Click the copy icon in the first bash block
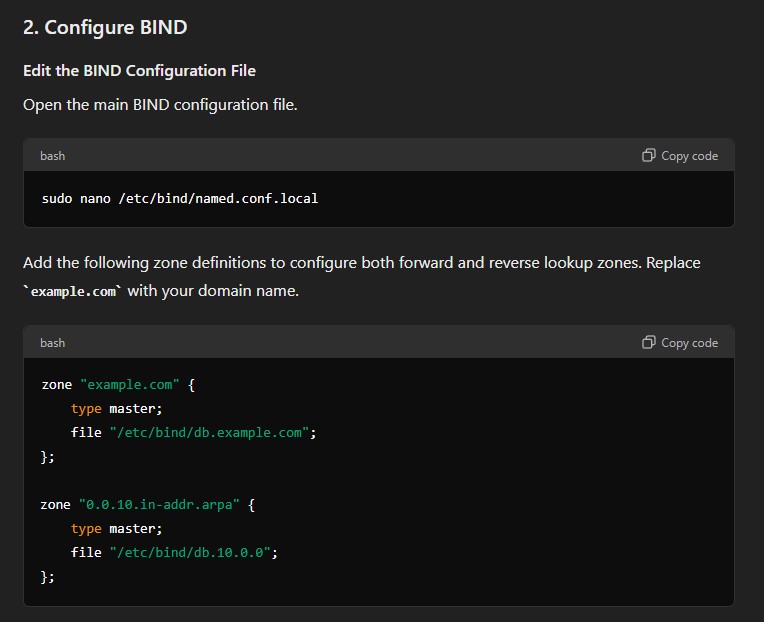Image resolution: width=764 pixels, height=622 pixels. (649, 155)
